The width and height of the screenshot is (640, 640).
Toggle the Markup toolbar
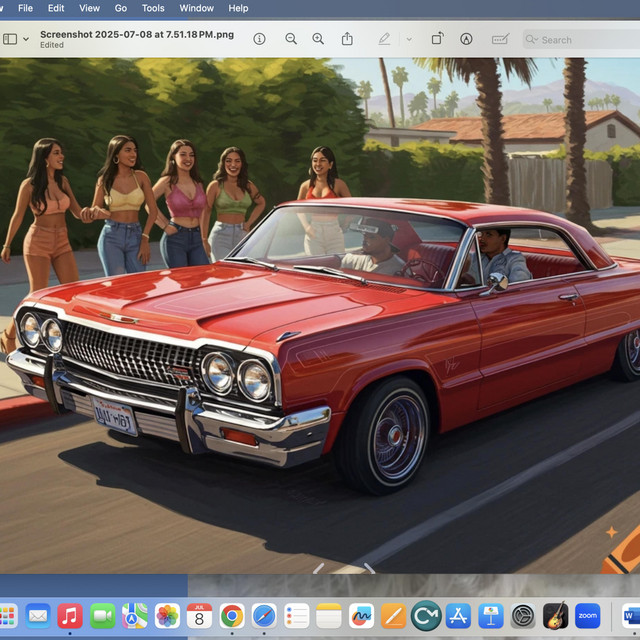(x=466, y=39)
